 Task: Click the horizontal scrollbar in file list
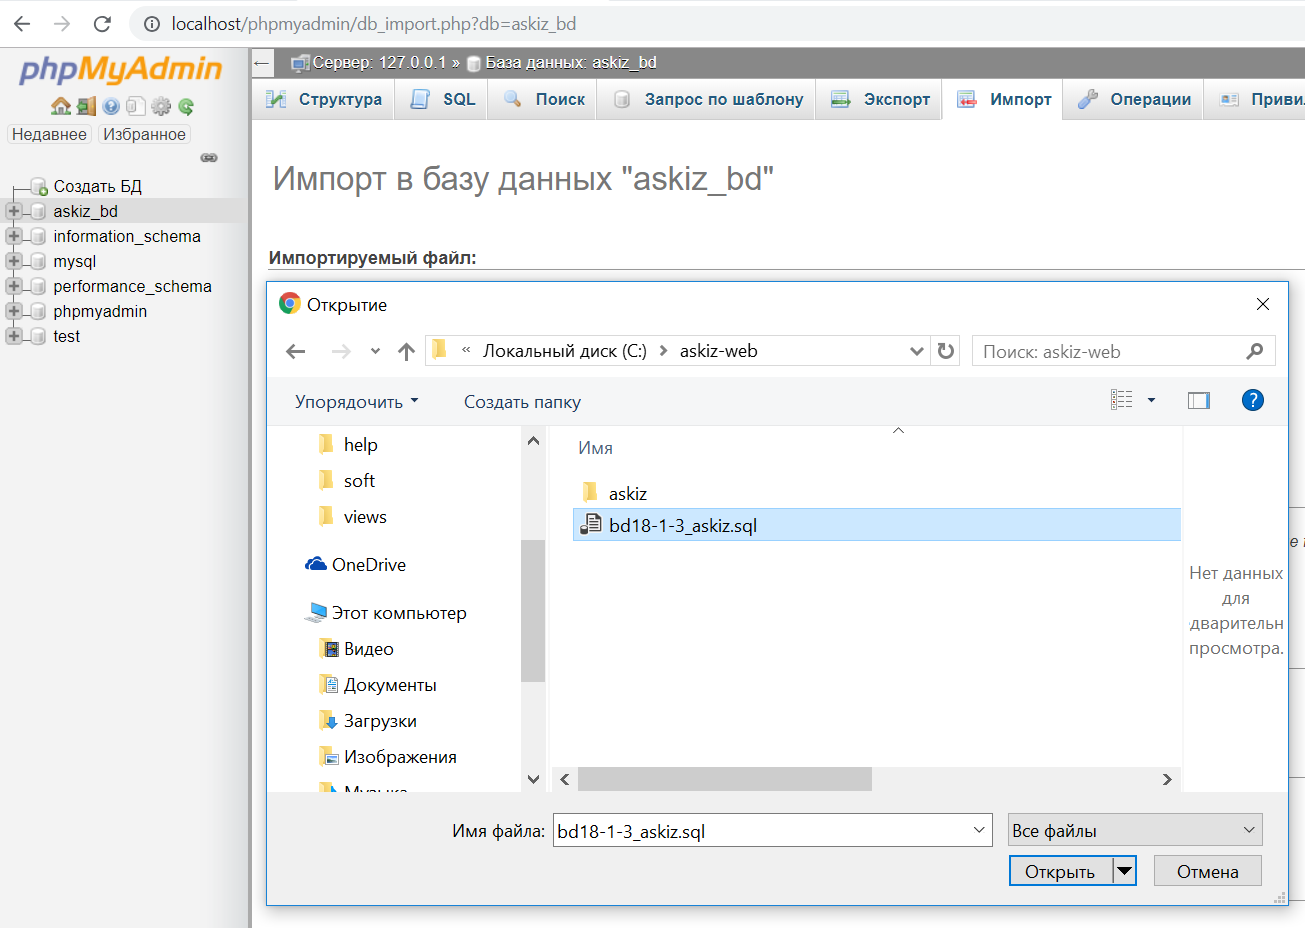pos(724,779)
